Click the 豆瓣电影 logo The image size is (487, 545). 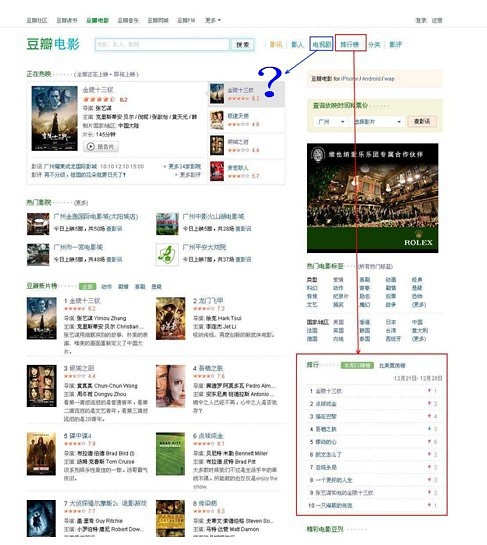[53, 44]
